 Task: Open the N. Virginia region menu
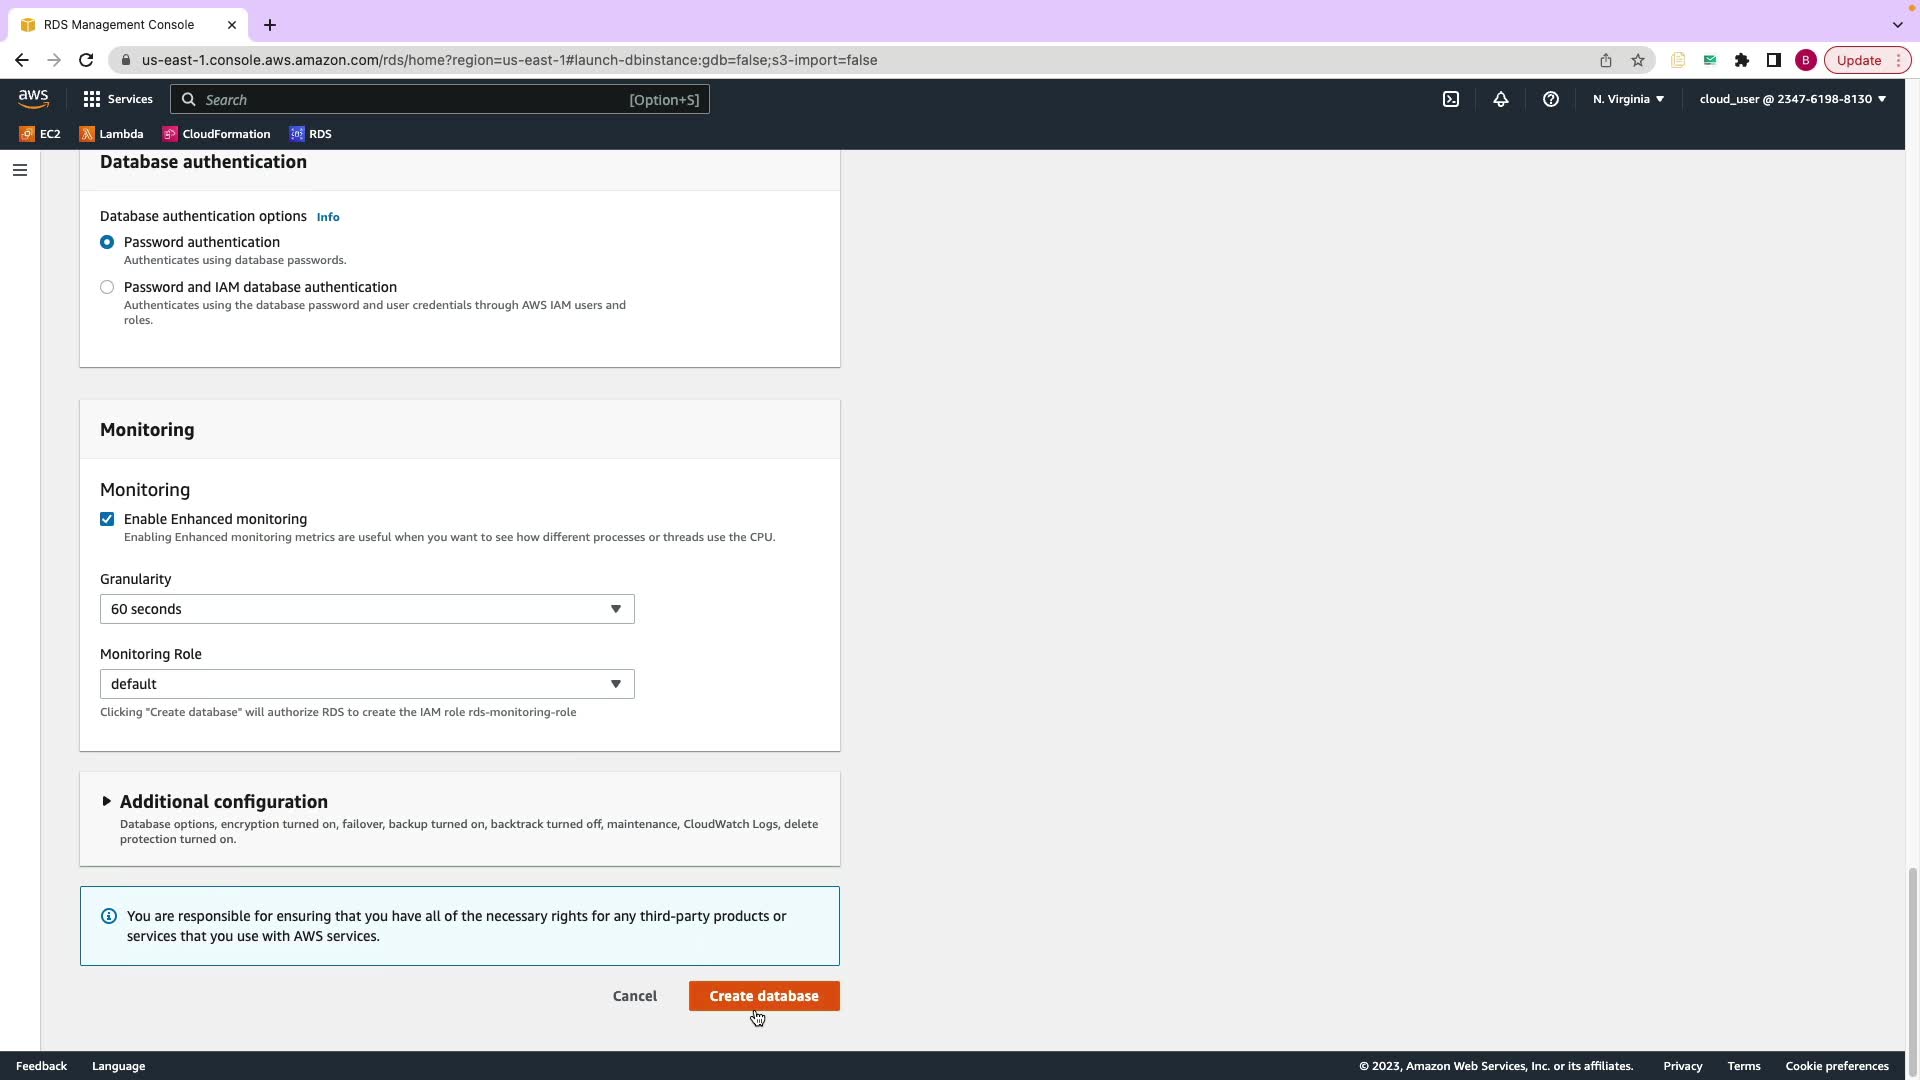[x=1628, y=99]
